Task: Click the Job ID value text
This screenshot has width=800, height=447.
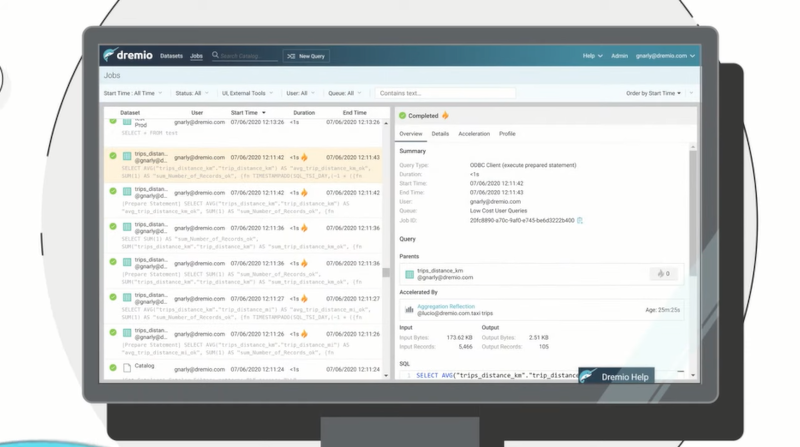Action: tap(522, 220)
